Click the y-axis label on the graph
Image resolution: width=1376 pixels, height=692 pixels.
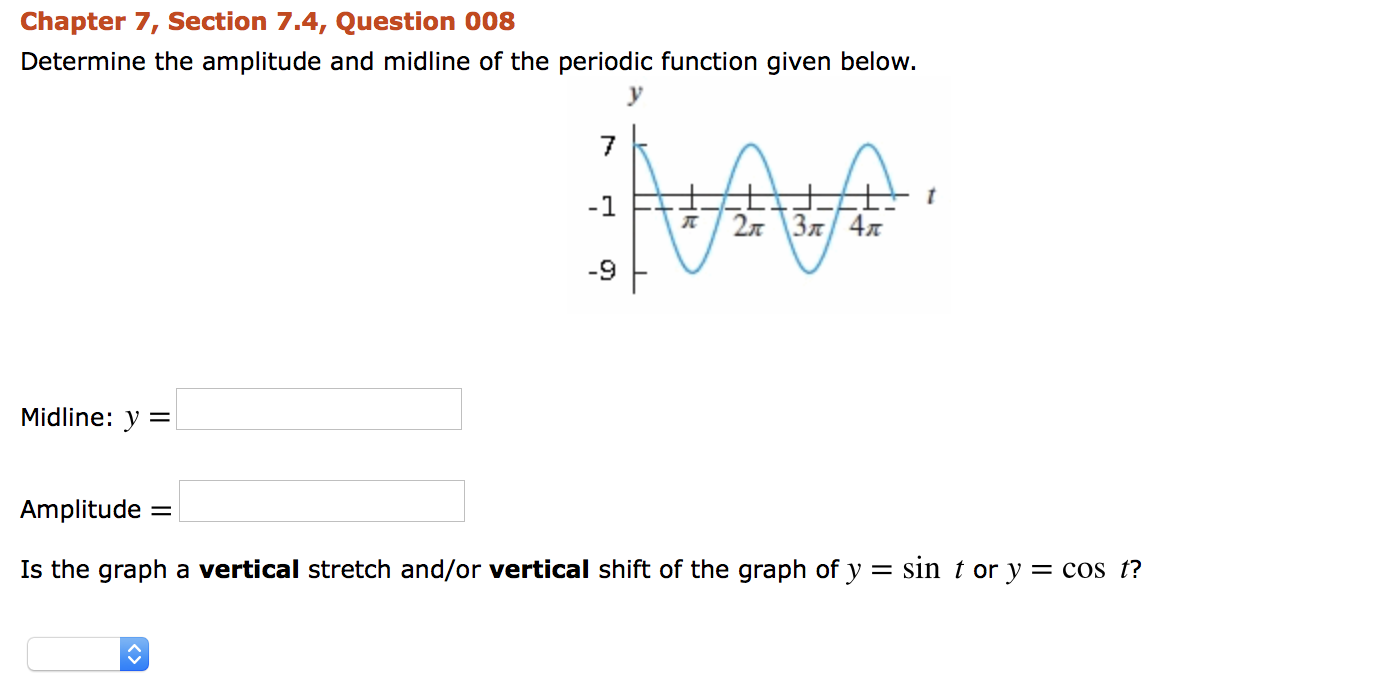click(x=636, y=94)
